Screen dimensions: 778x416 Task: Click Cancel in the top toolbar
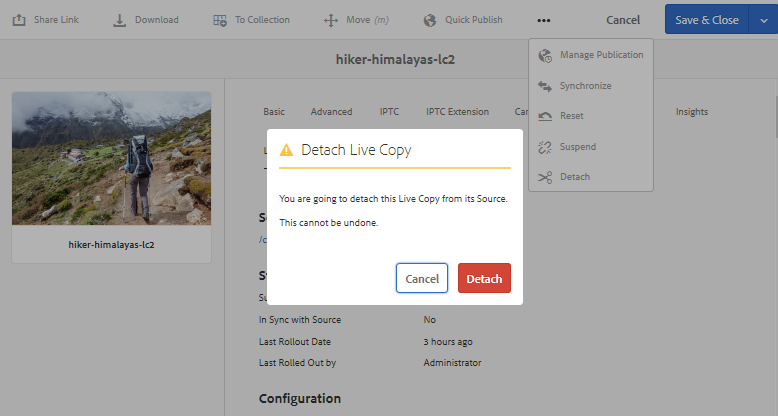point(623,20)
